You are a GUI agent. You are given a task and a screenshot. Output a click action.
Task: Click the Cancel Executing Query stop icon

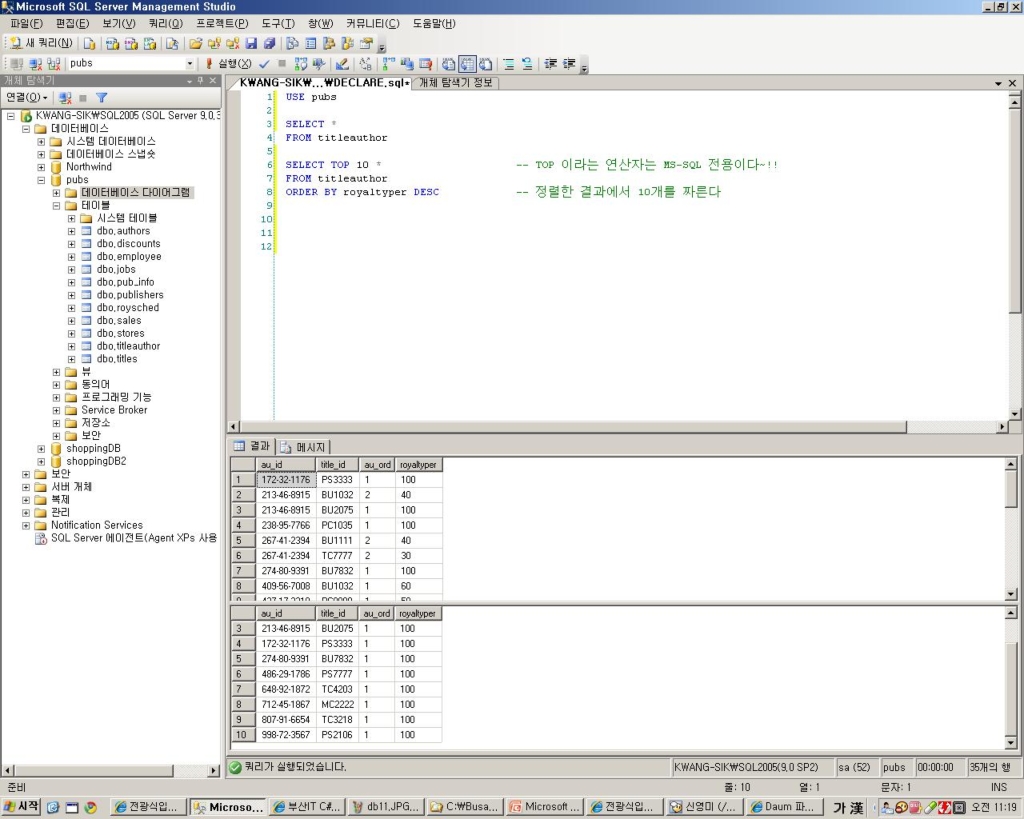point(282,63)
